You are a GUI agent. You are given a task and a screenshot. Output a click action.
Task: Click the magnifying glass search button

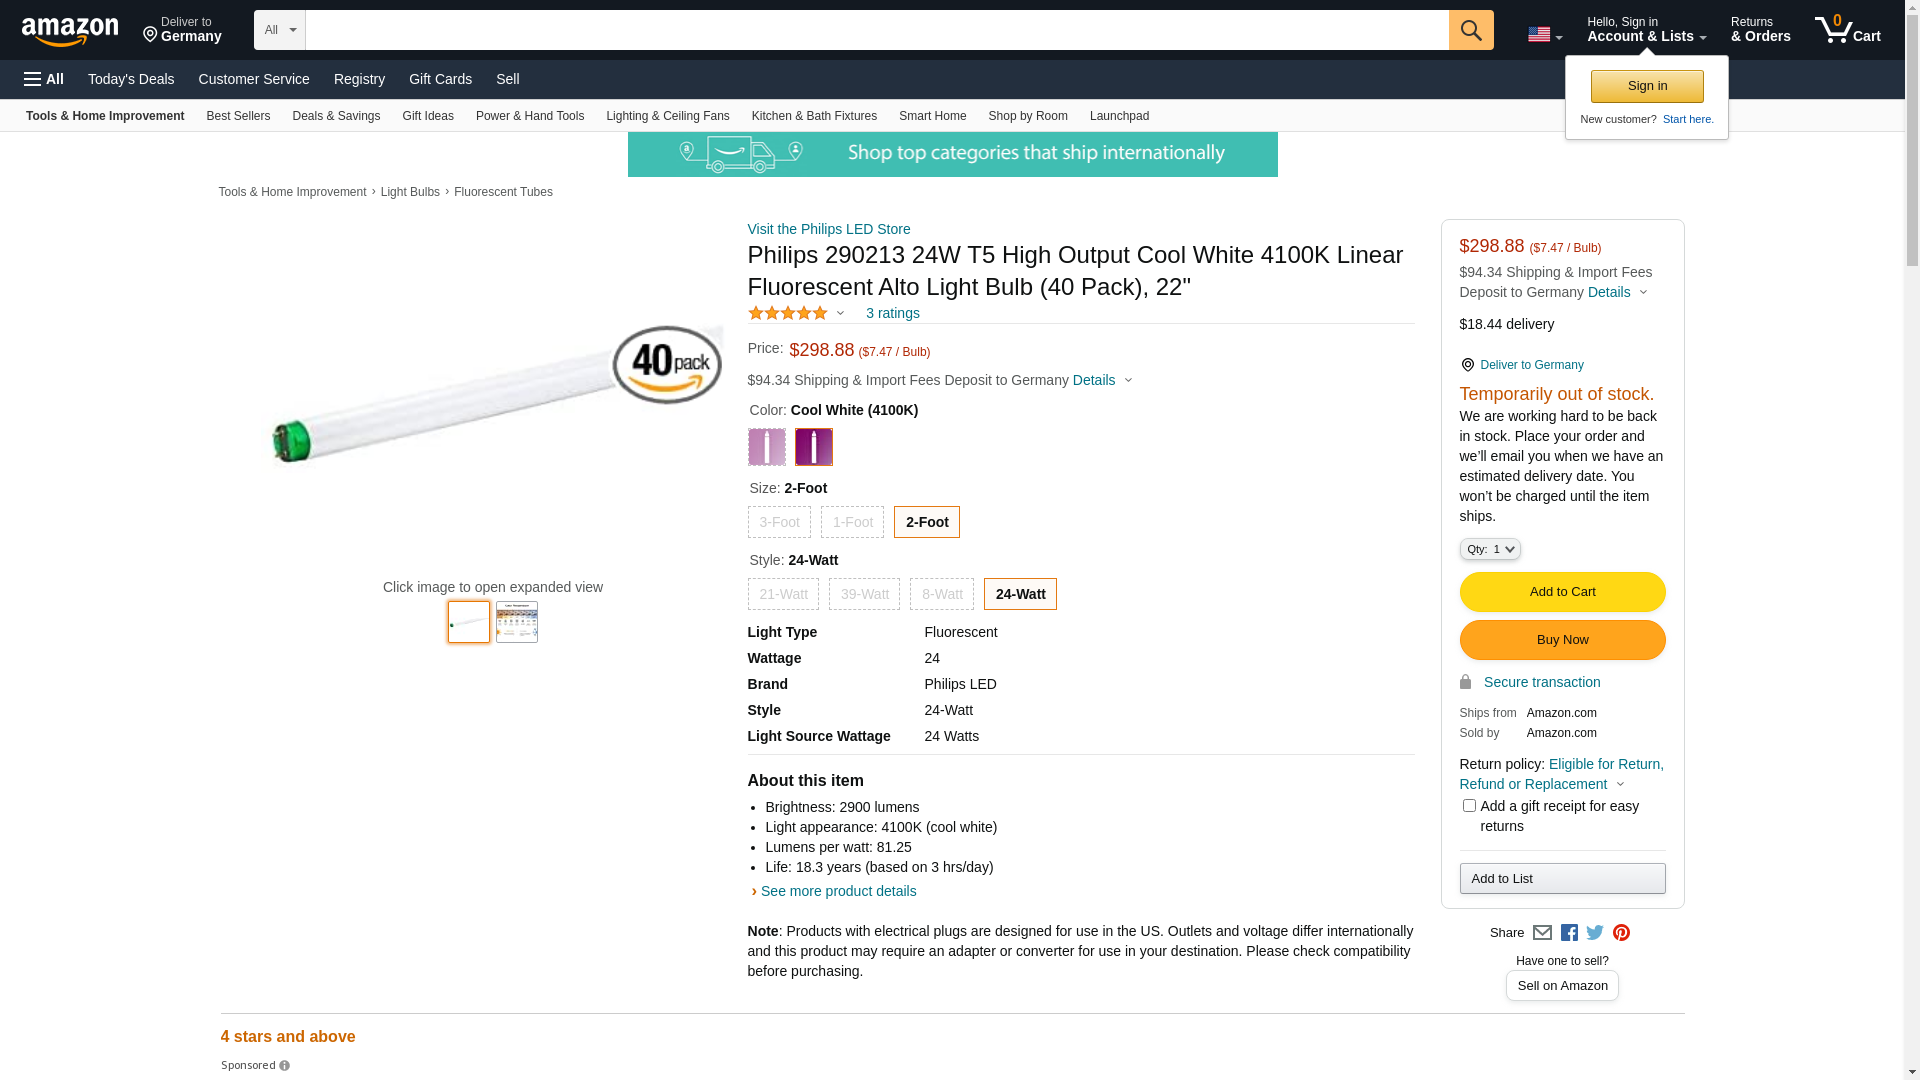click(1470, 30)
